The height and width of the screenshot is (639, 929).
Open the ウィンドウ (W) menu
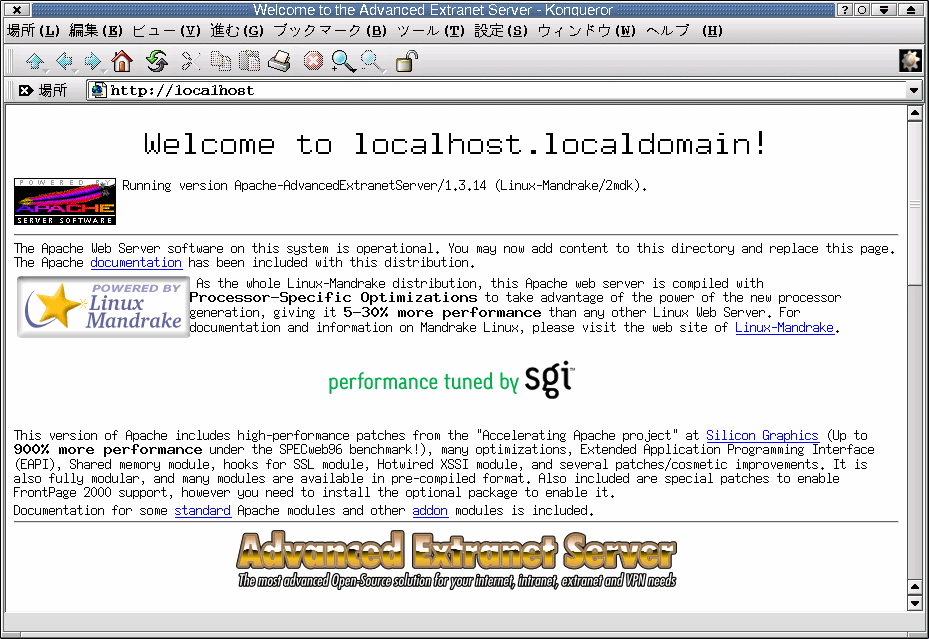(x=587, y=31)
